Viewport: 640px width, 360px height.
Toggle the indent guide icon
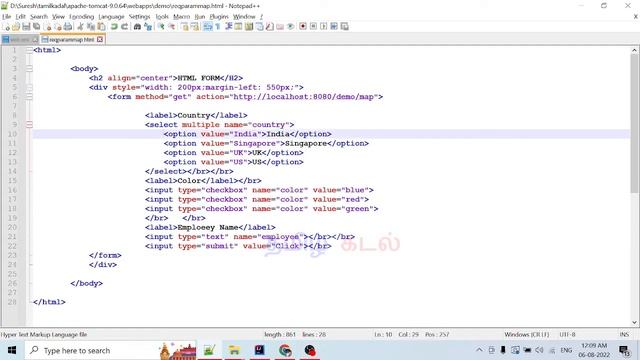click(228, 27)
